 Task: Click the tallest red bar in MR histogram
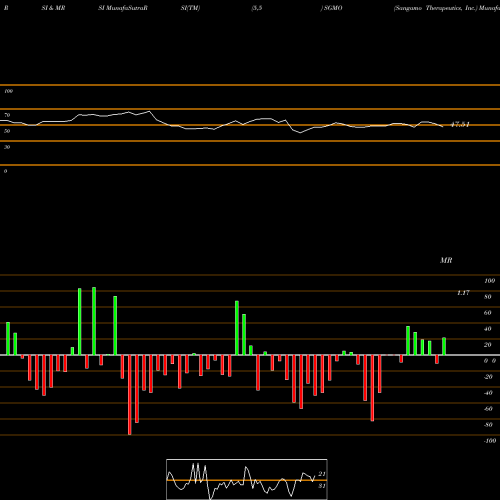tap(130, 395)
